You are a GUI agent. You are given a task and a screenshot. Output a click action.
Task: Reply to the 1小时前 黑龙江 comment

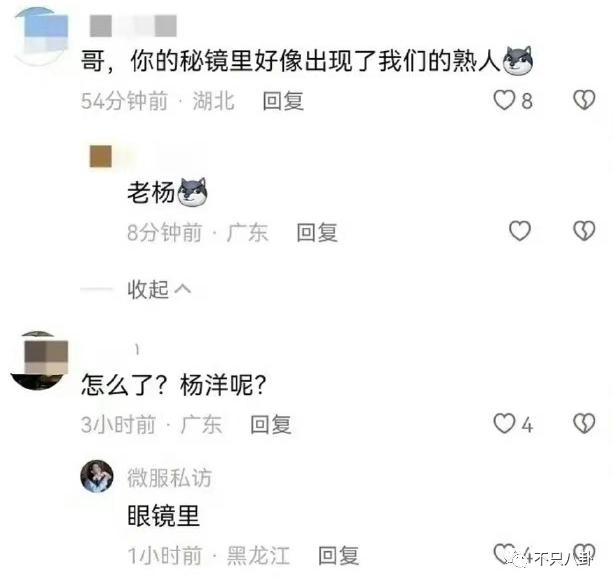pyautogui.click(x=338, y=555)
